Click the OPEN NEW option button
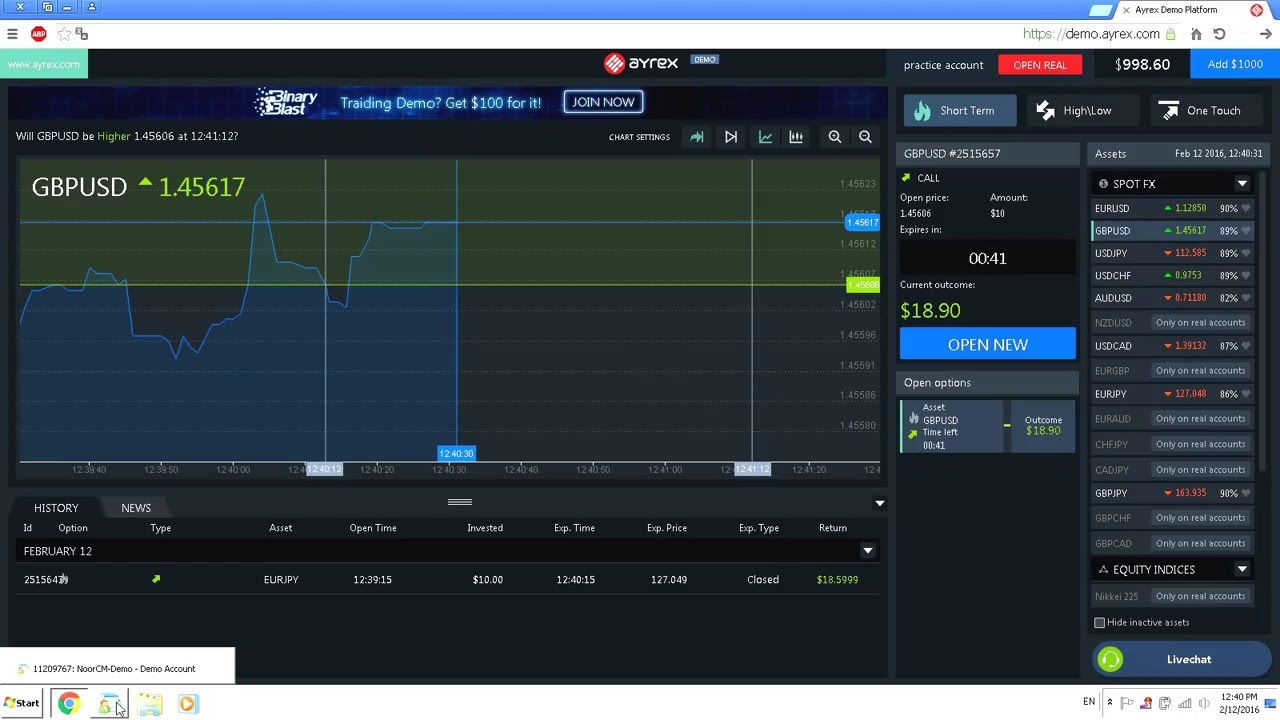 coord(988,344)
